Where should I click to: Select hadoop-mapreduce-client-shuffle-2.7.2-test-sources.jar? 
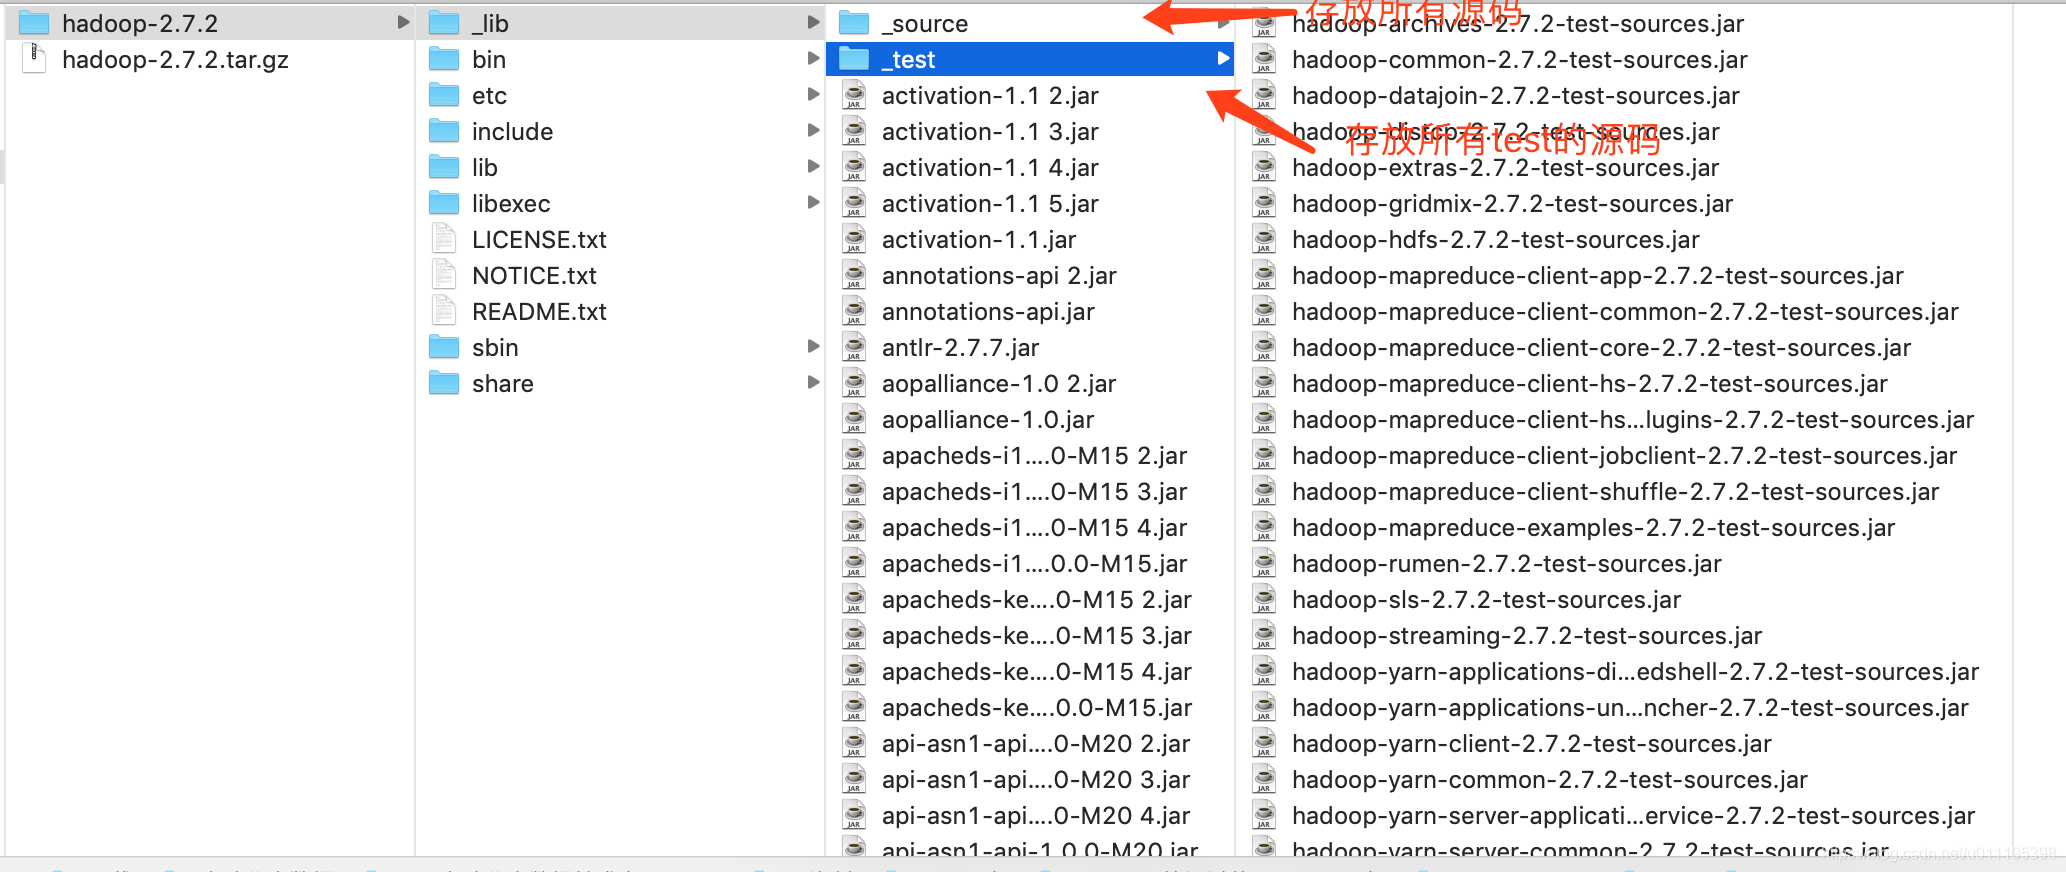coord(1616,491)
